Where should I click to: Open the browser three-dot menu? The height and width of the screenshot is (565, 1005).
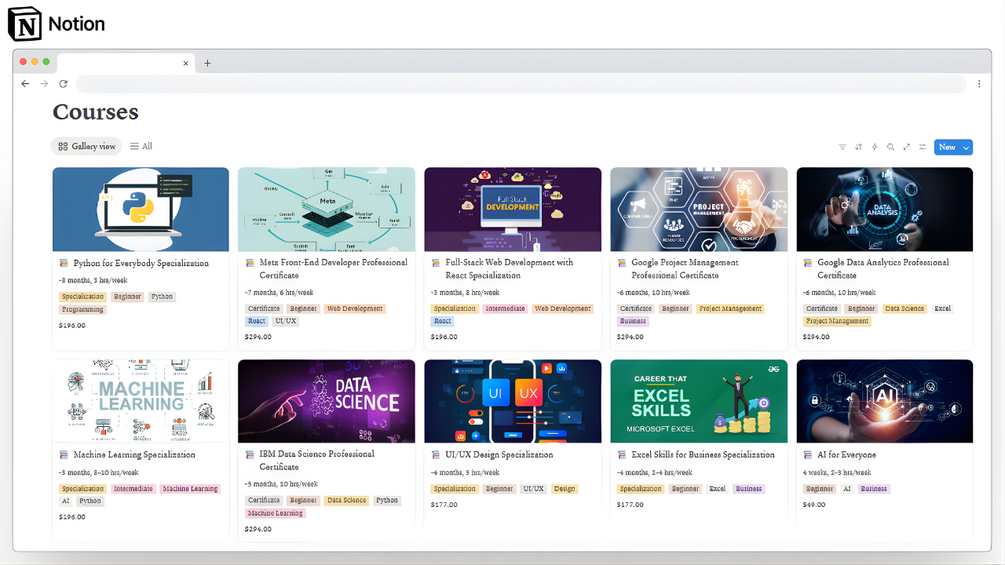click(x=979, y=83)
